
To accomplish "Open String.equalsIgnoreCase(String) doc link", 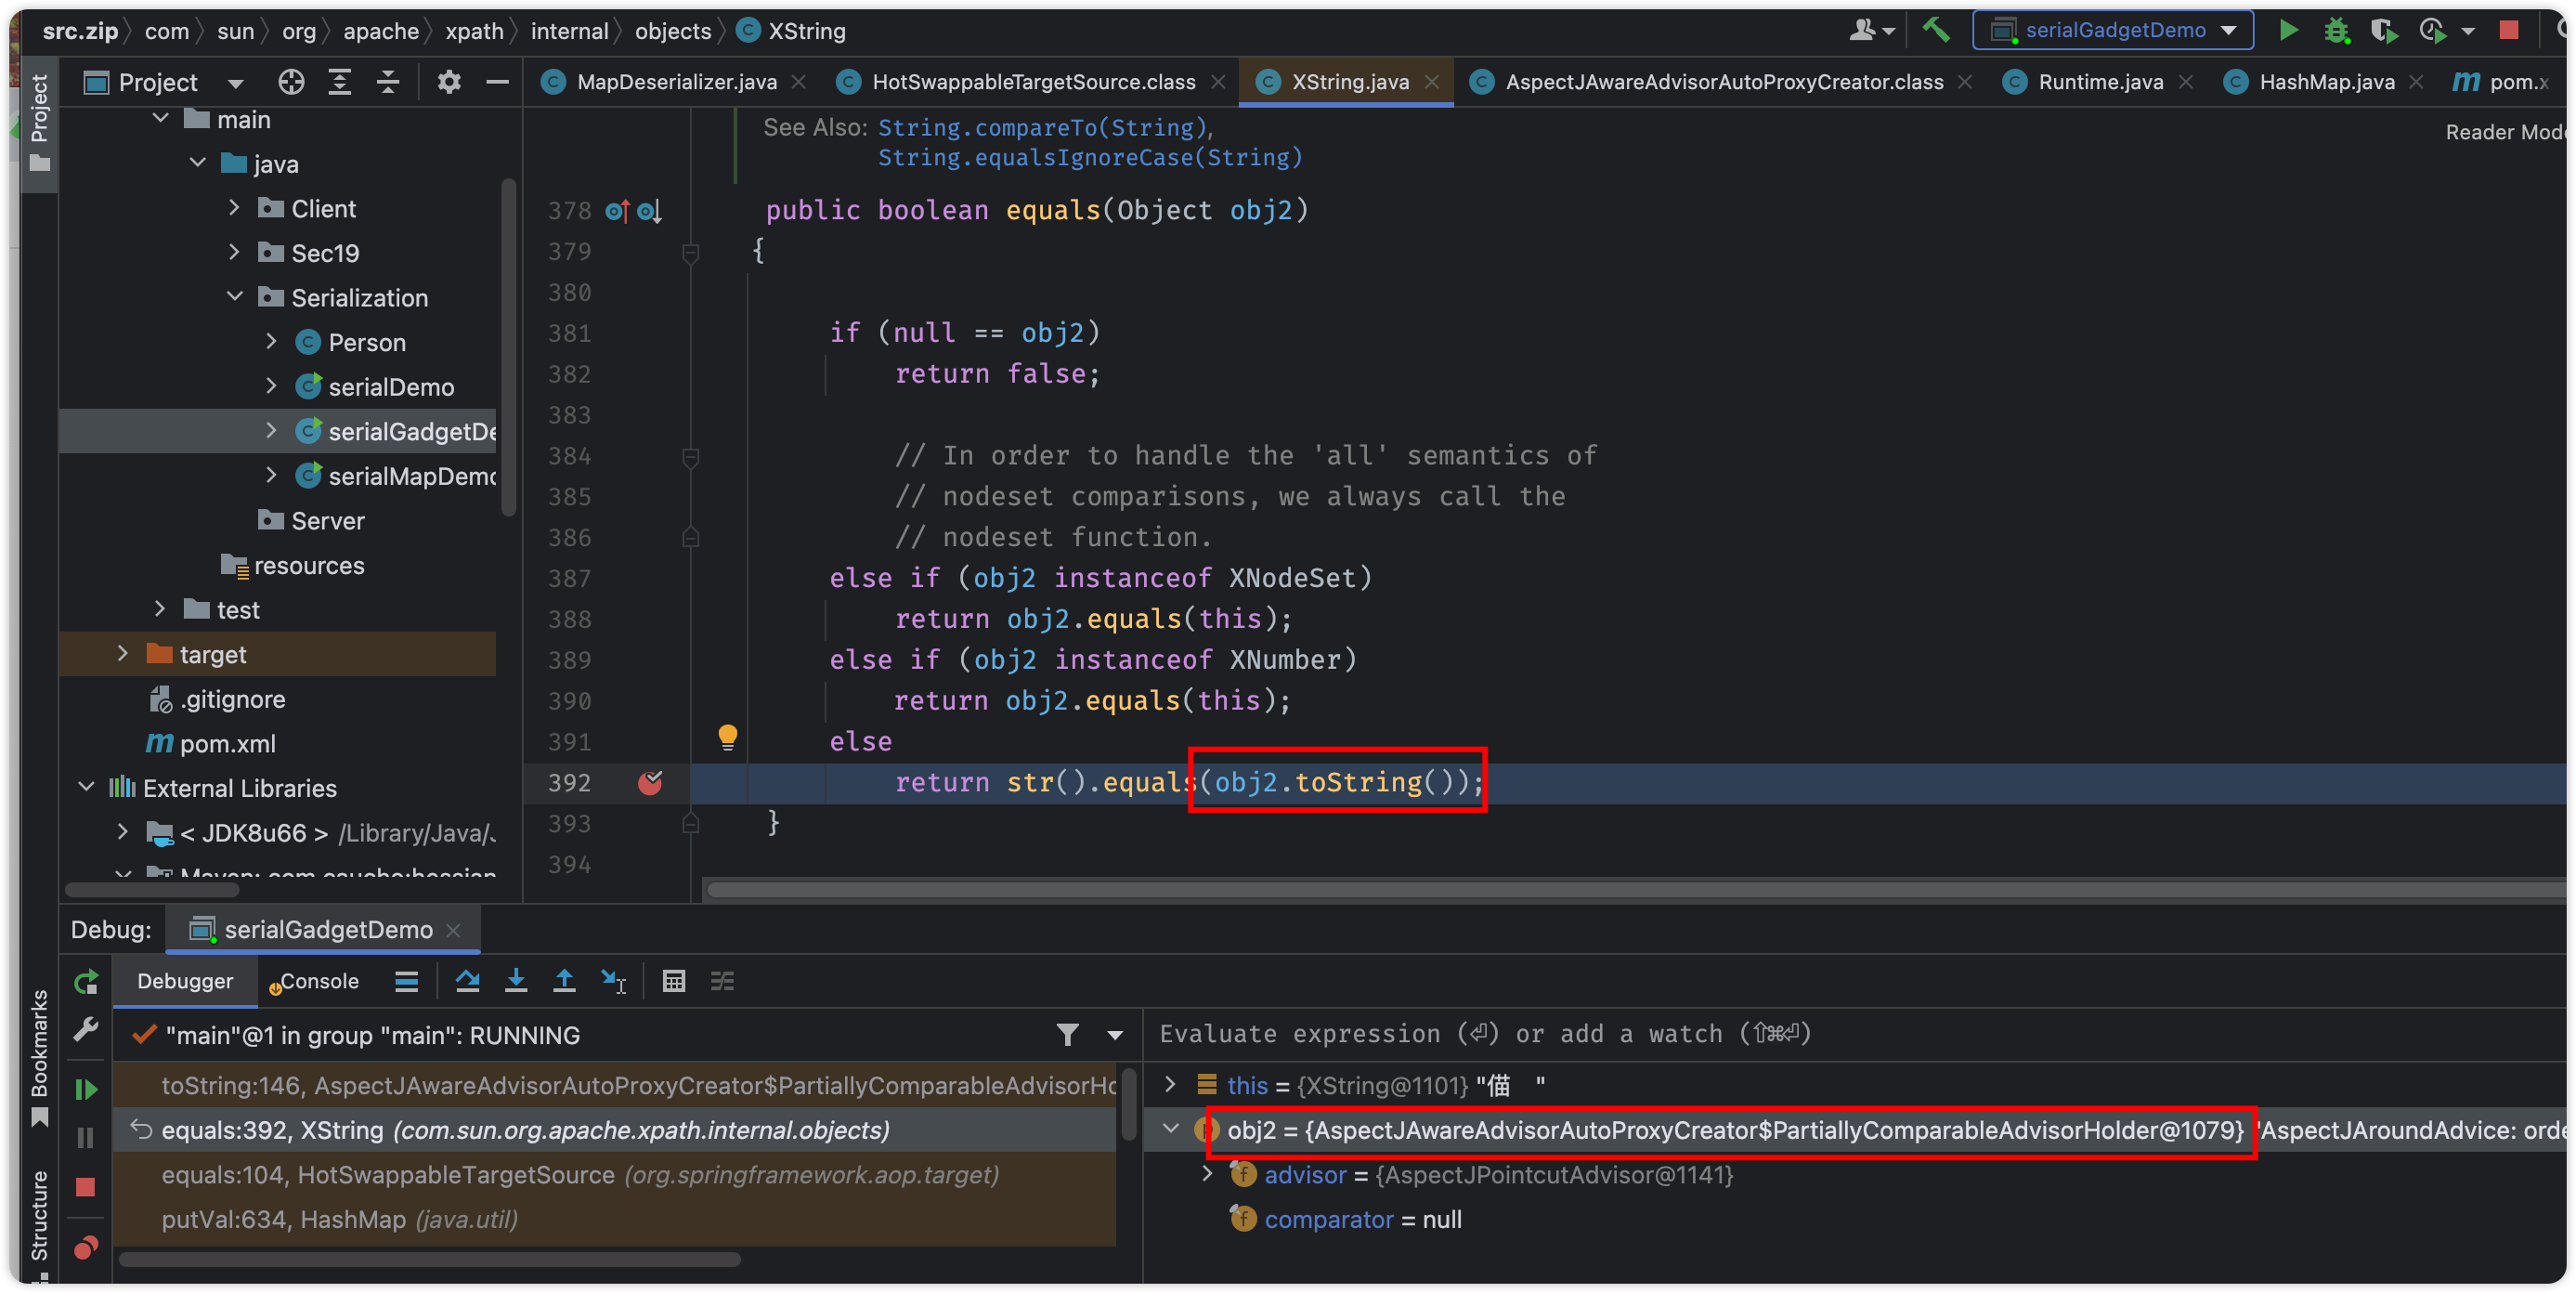I will [1090, 158].
